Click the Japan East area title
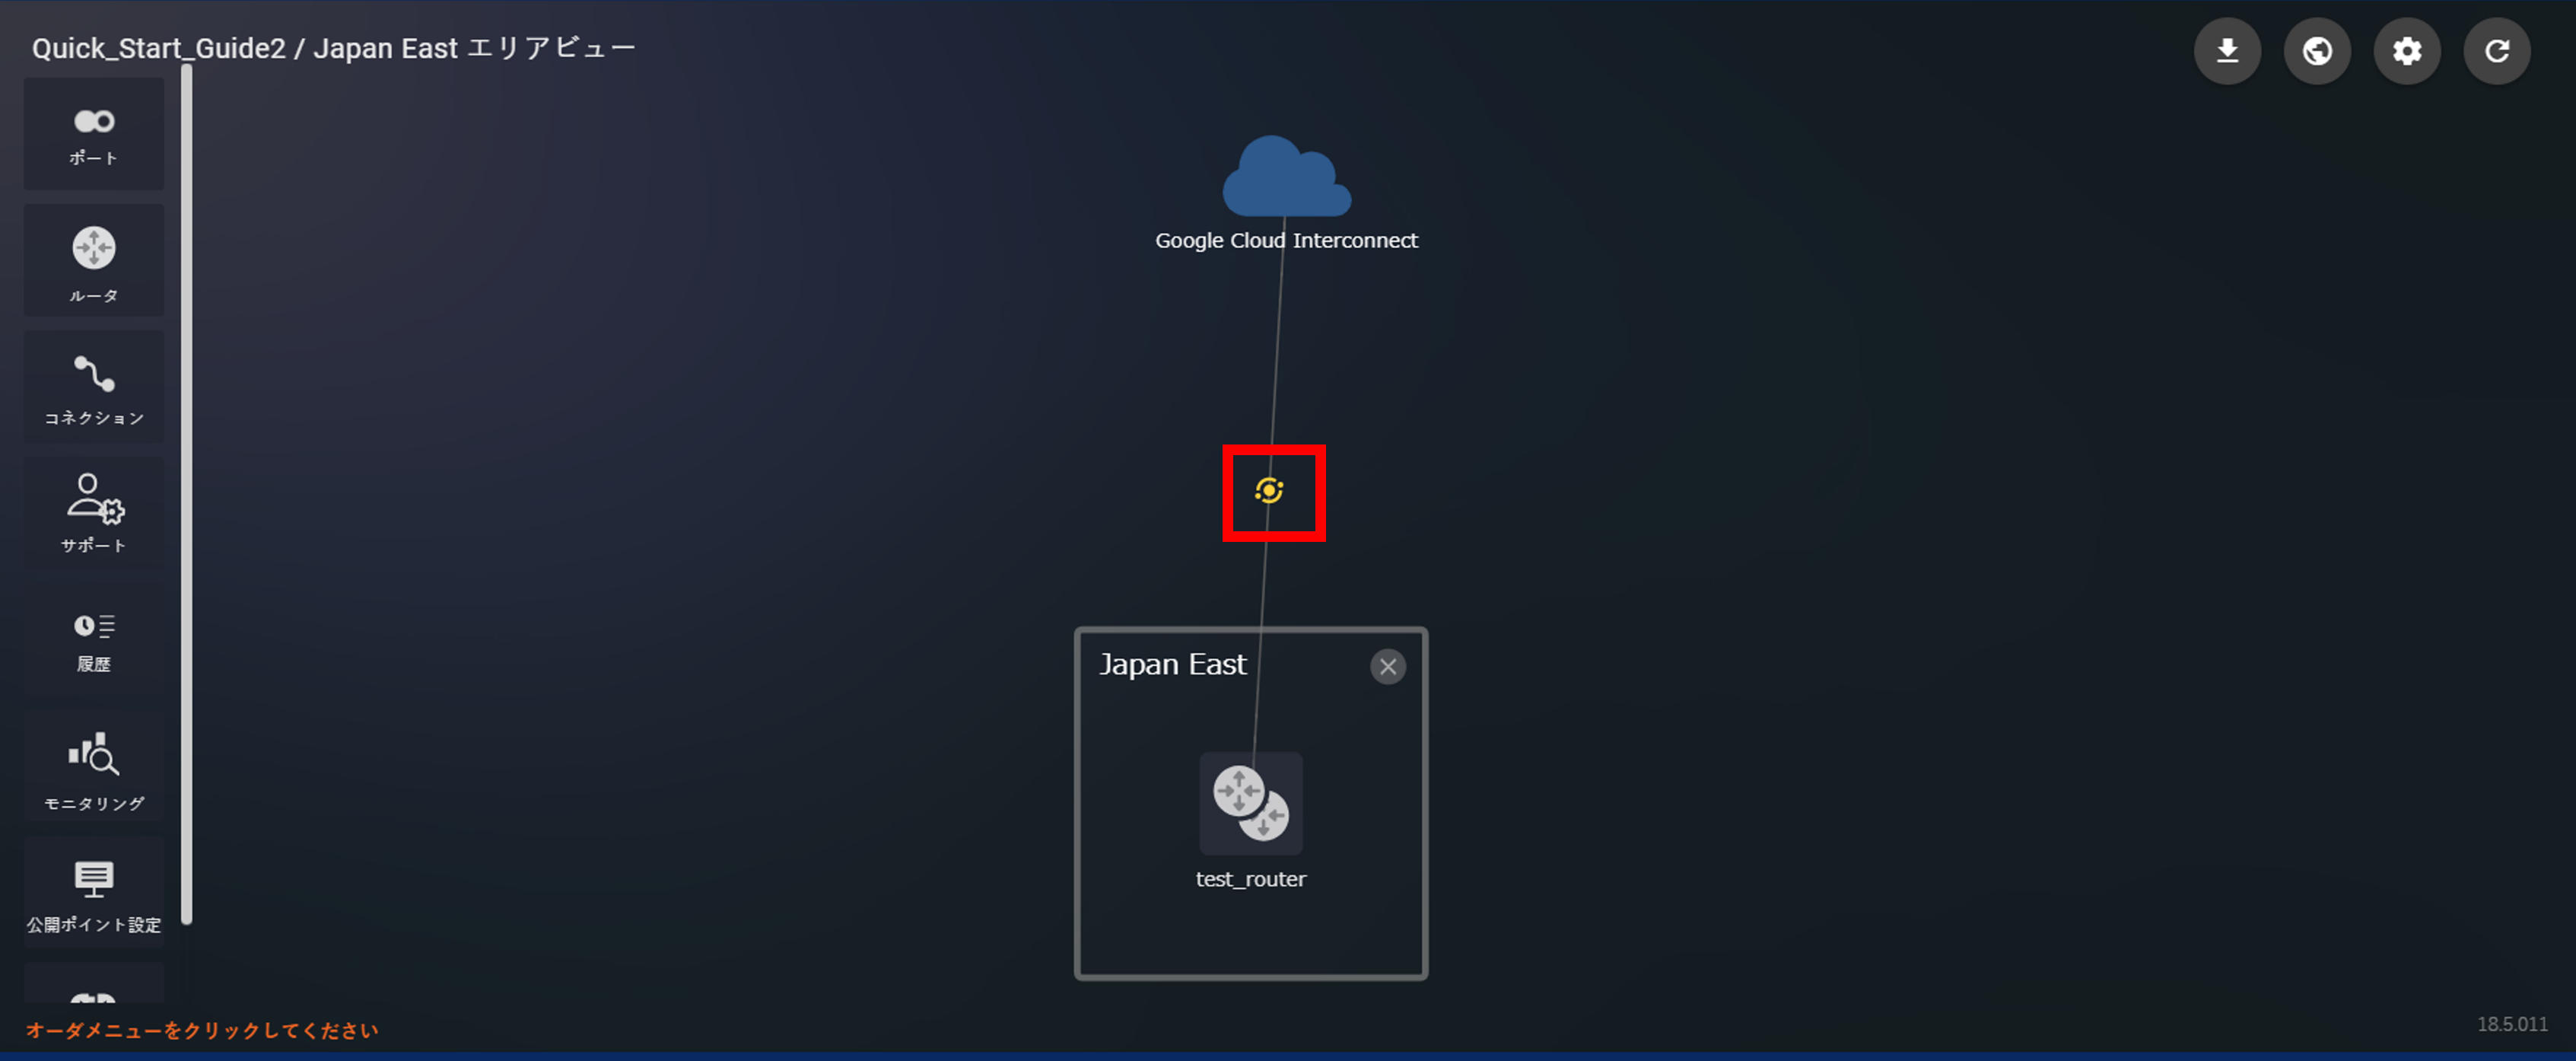This screenshot has height=1061, width=2576. pyautogui.click(x=1173, y=665)
